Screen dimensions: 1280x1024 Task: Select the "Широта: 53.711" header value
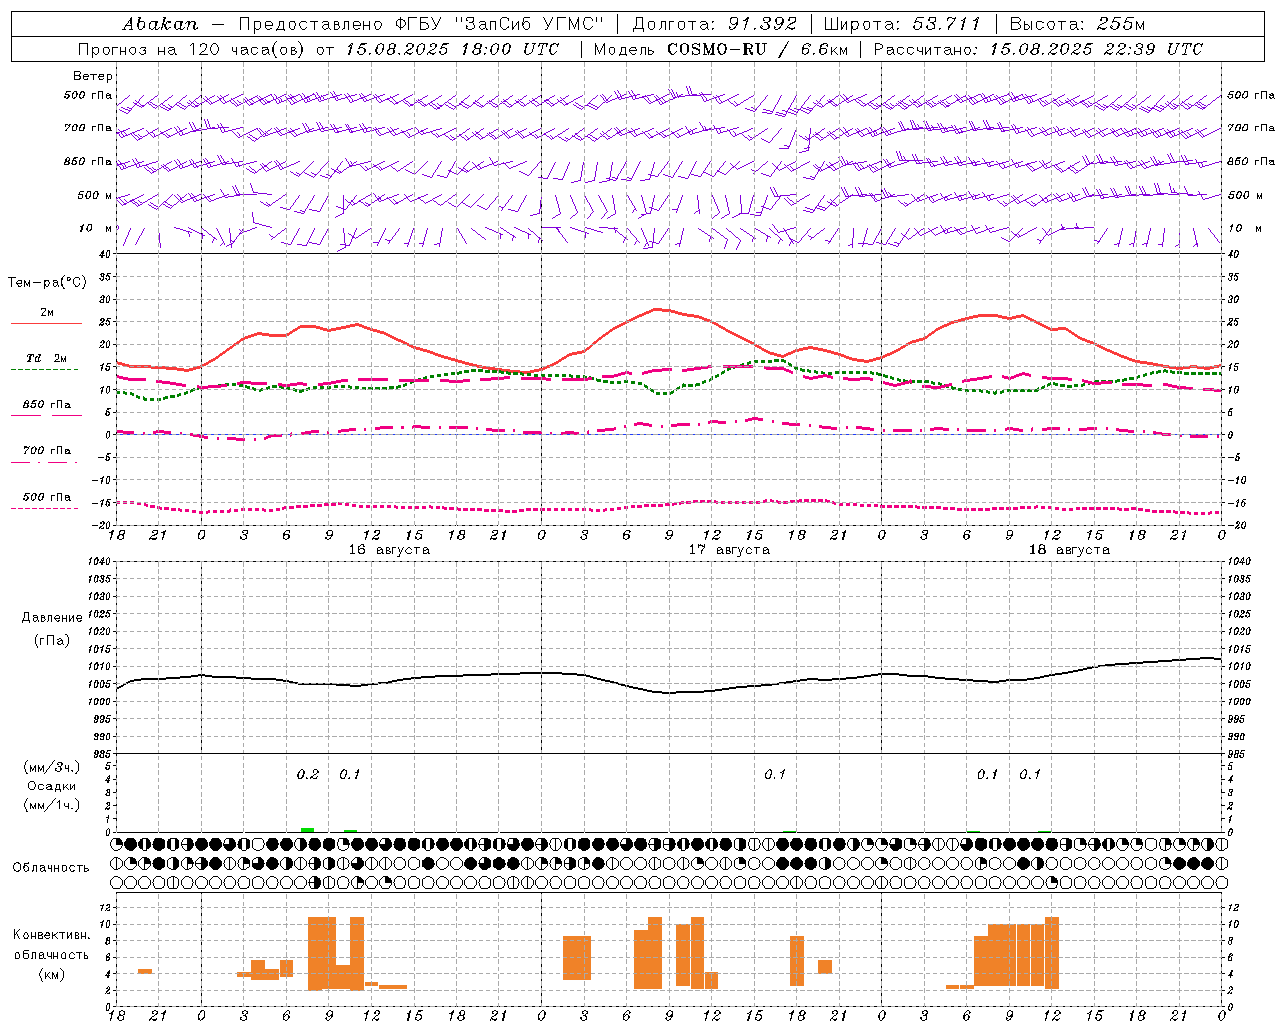pyautogui.click(x=902, y=24)
